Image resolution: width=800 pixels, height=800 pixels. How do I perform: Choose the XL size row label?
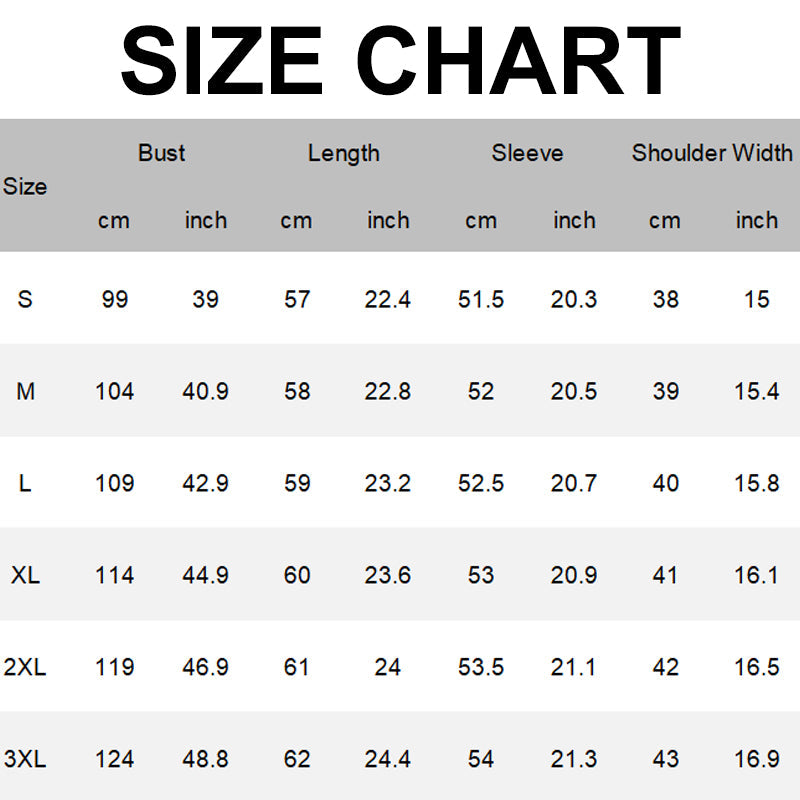[x=25, y=575]
